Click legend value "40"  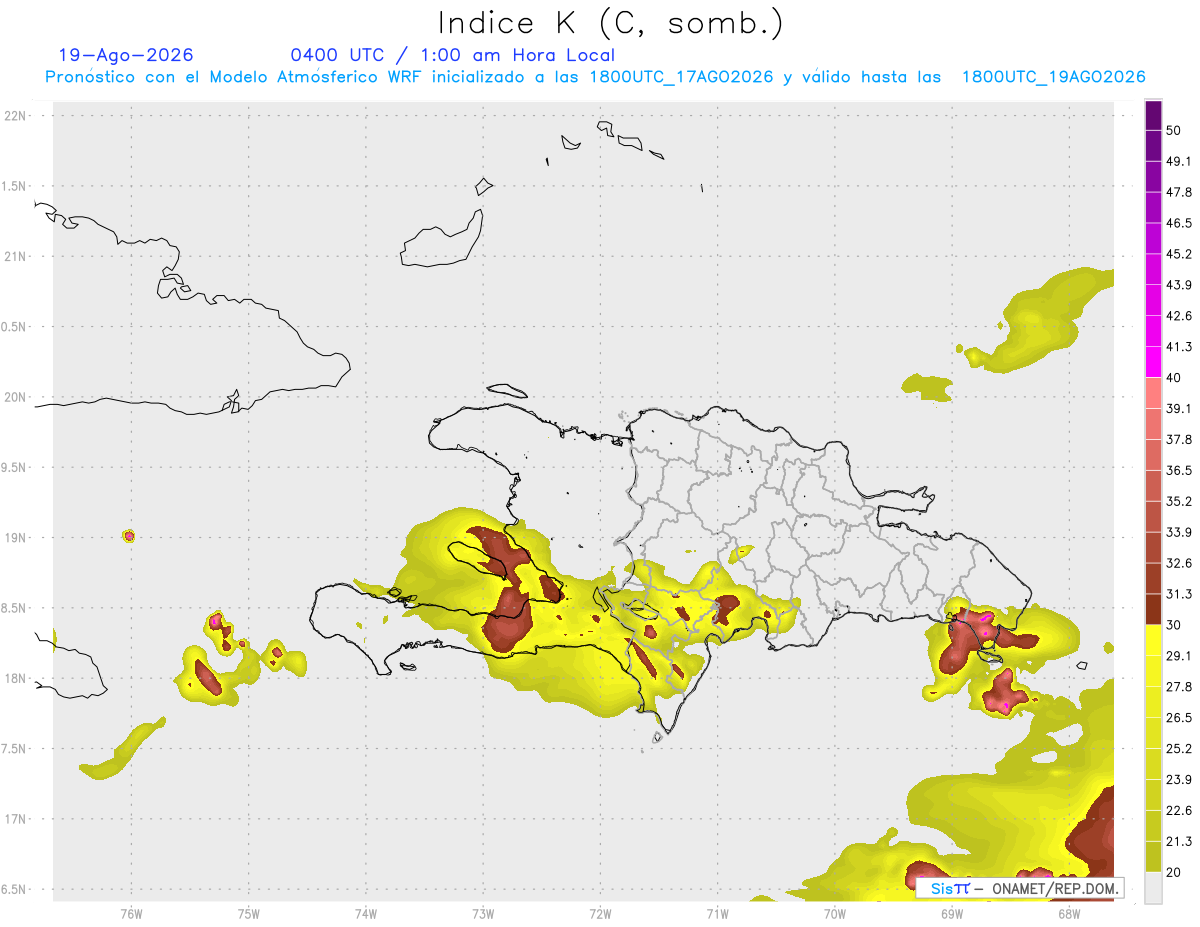pyautogui.click(x=1173, y=378)
